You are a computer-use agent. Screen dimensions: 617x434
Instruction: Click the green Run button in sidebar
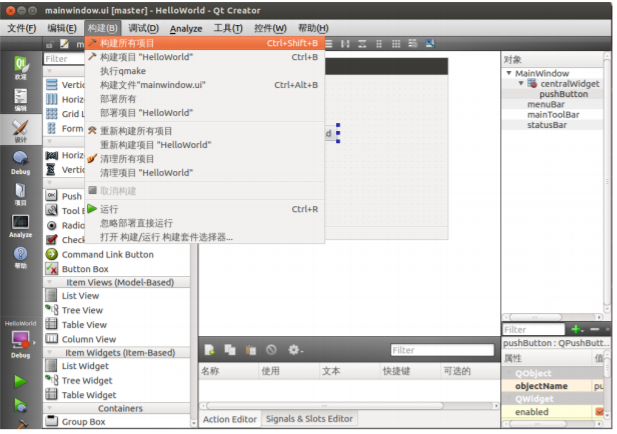click(20, 381)
